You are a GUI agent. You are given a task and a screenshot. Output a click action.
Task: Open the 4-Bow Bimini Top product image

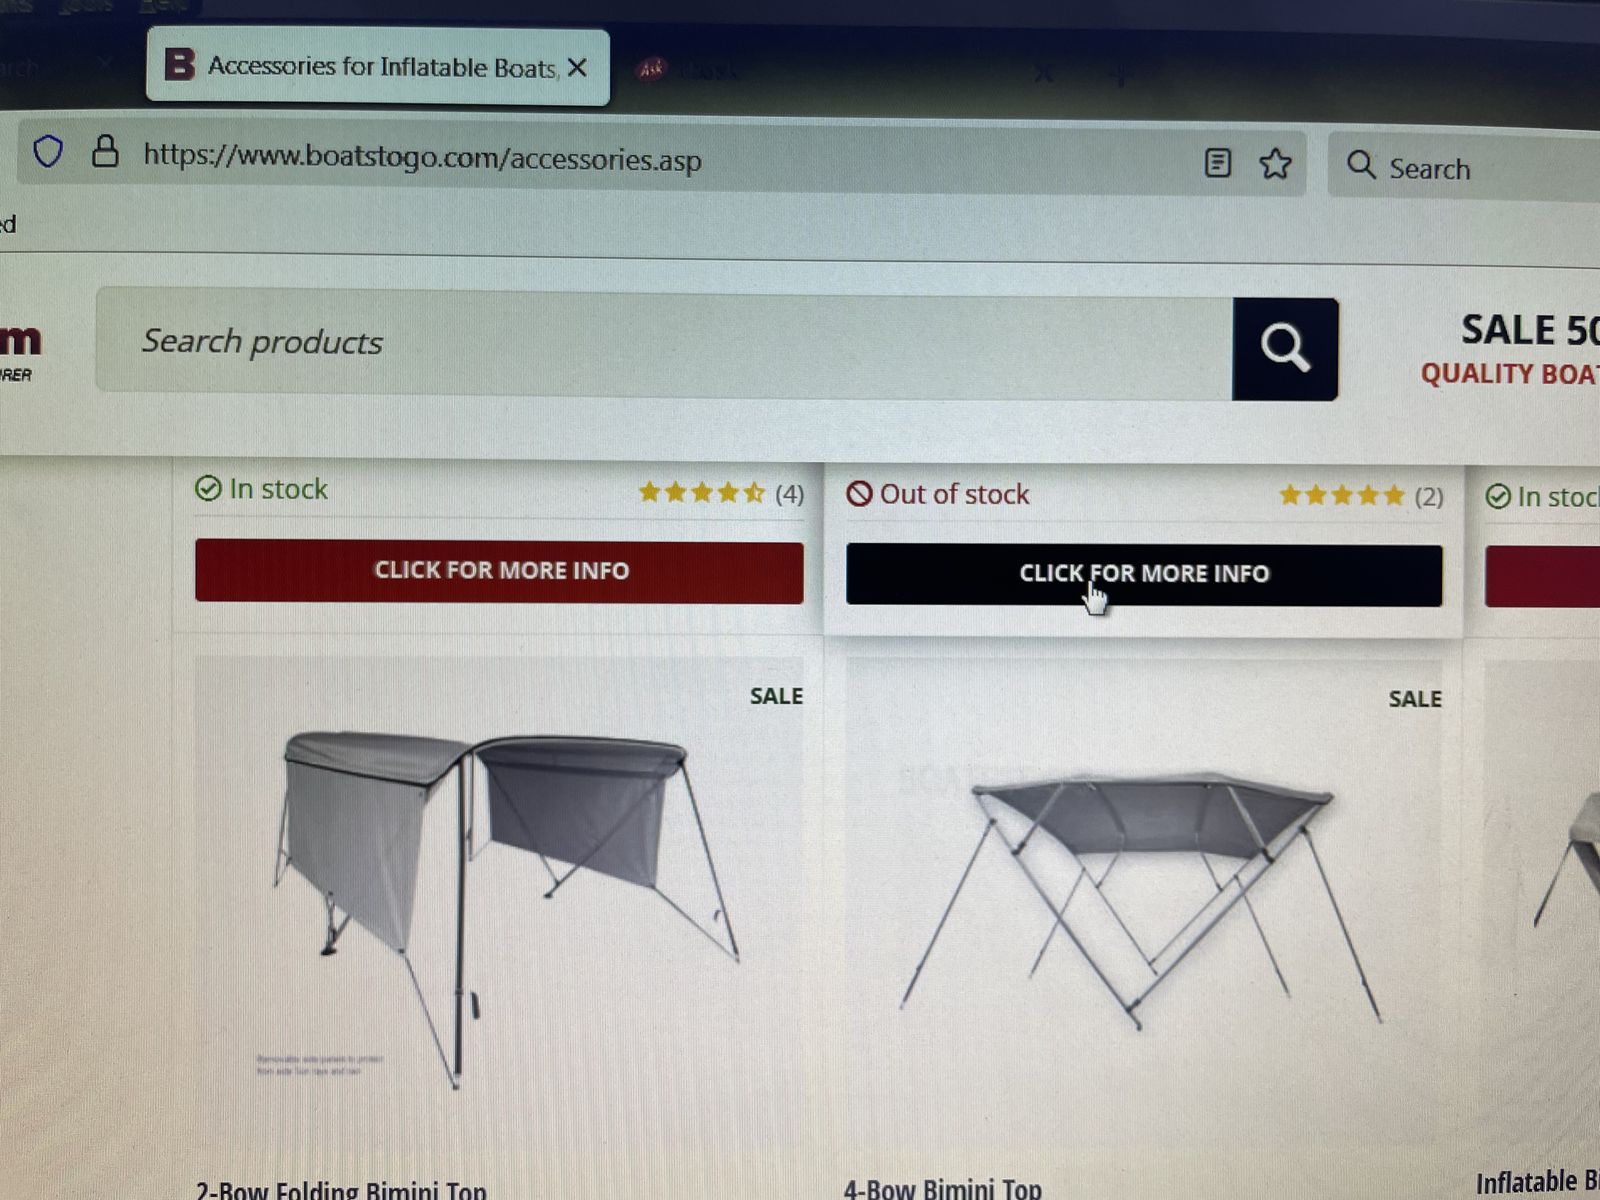pyautogui.click(x=1144, y=900)
